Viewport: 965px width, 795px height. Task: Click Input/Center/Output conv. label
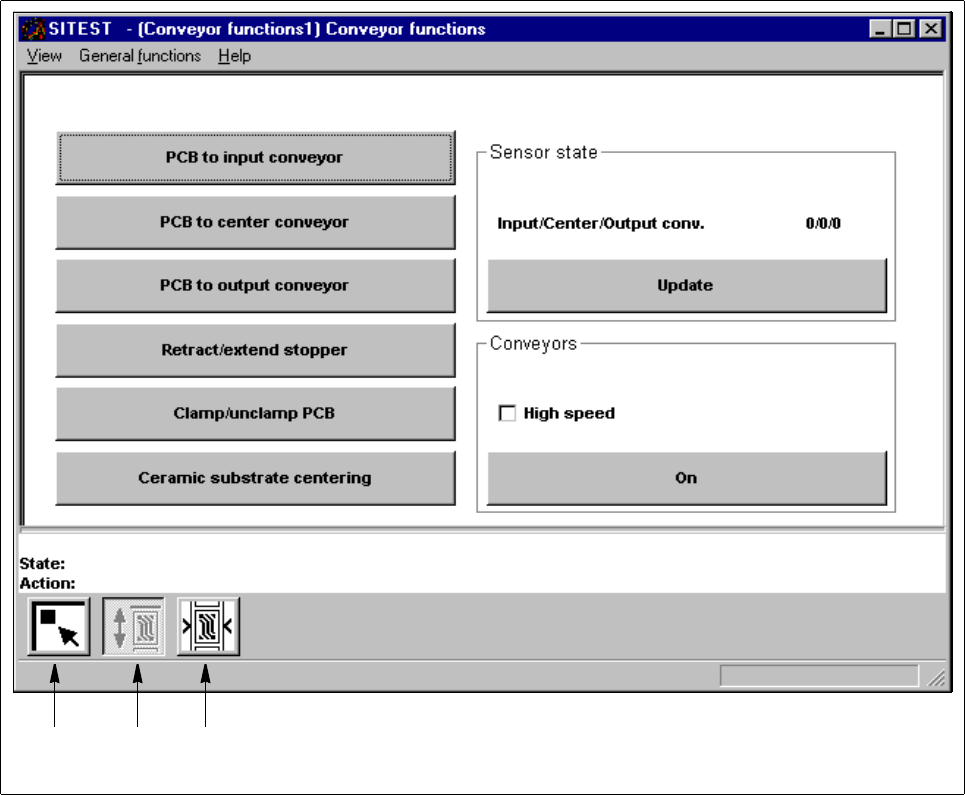pyautogui.click(x=601, y=223)
